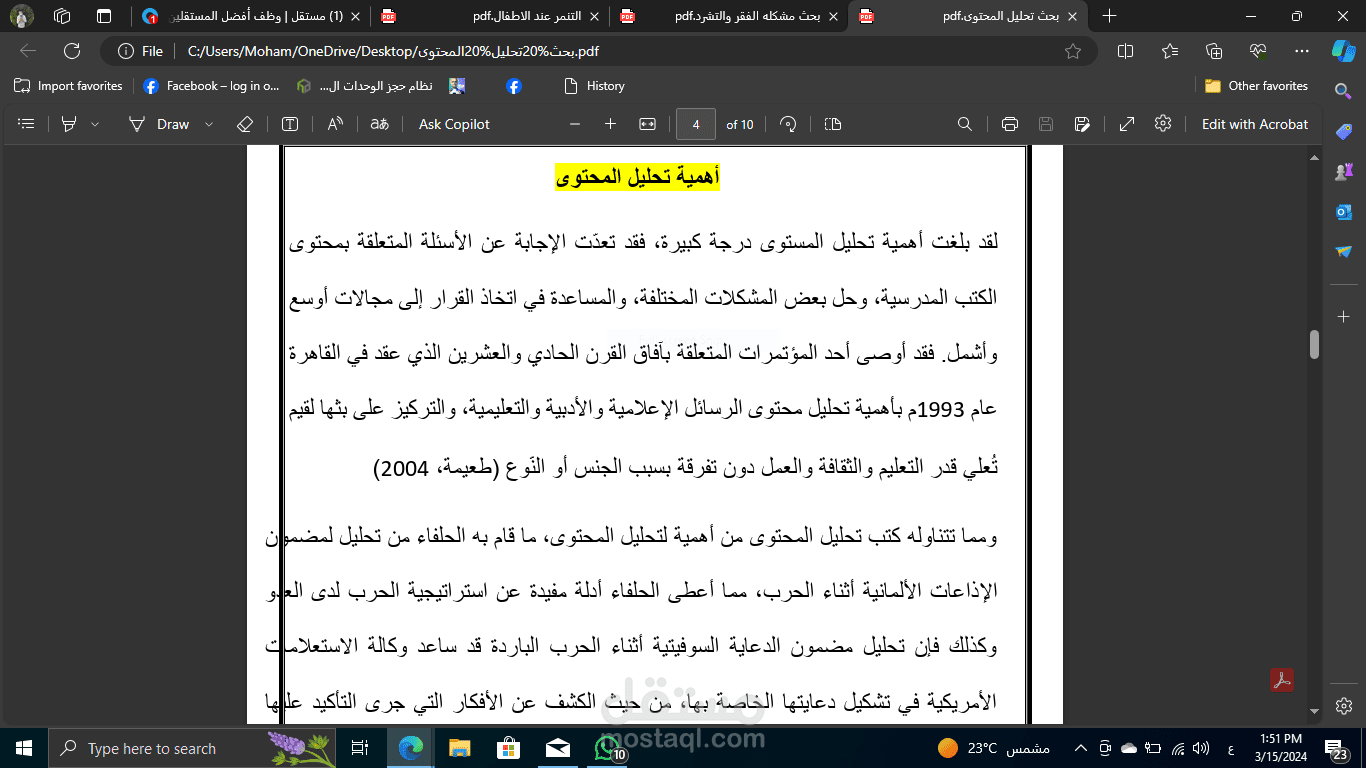The width and height of the screenshot is (1366, 768).
Task: Choose the Add text tool
Action: 290,124
